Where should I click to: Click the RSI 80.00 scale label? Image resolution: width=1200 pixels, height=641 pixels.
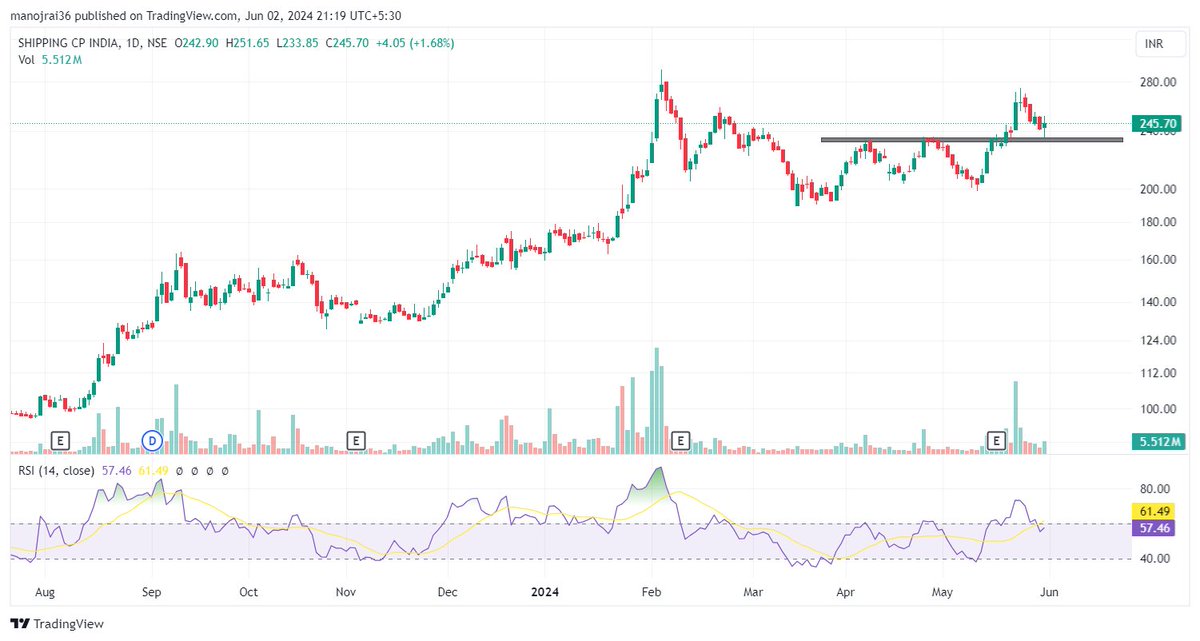coord(1155,489)
